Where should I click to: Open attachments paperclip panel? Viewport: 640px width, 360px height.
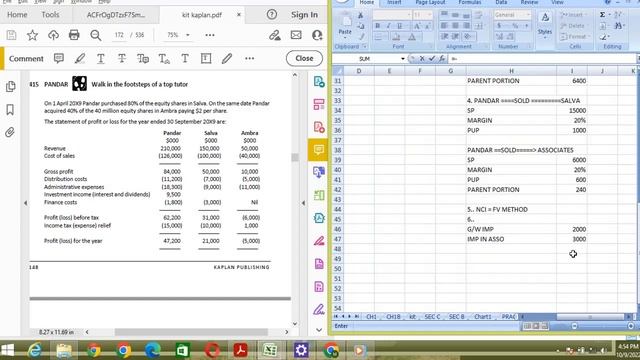pyautogui.click(x=10, y=132)
